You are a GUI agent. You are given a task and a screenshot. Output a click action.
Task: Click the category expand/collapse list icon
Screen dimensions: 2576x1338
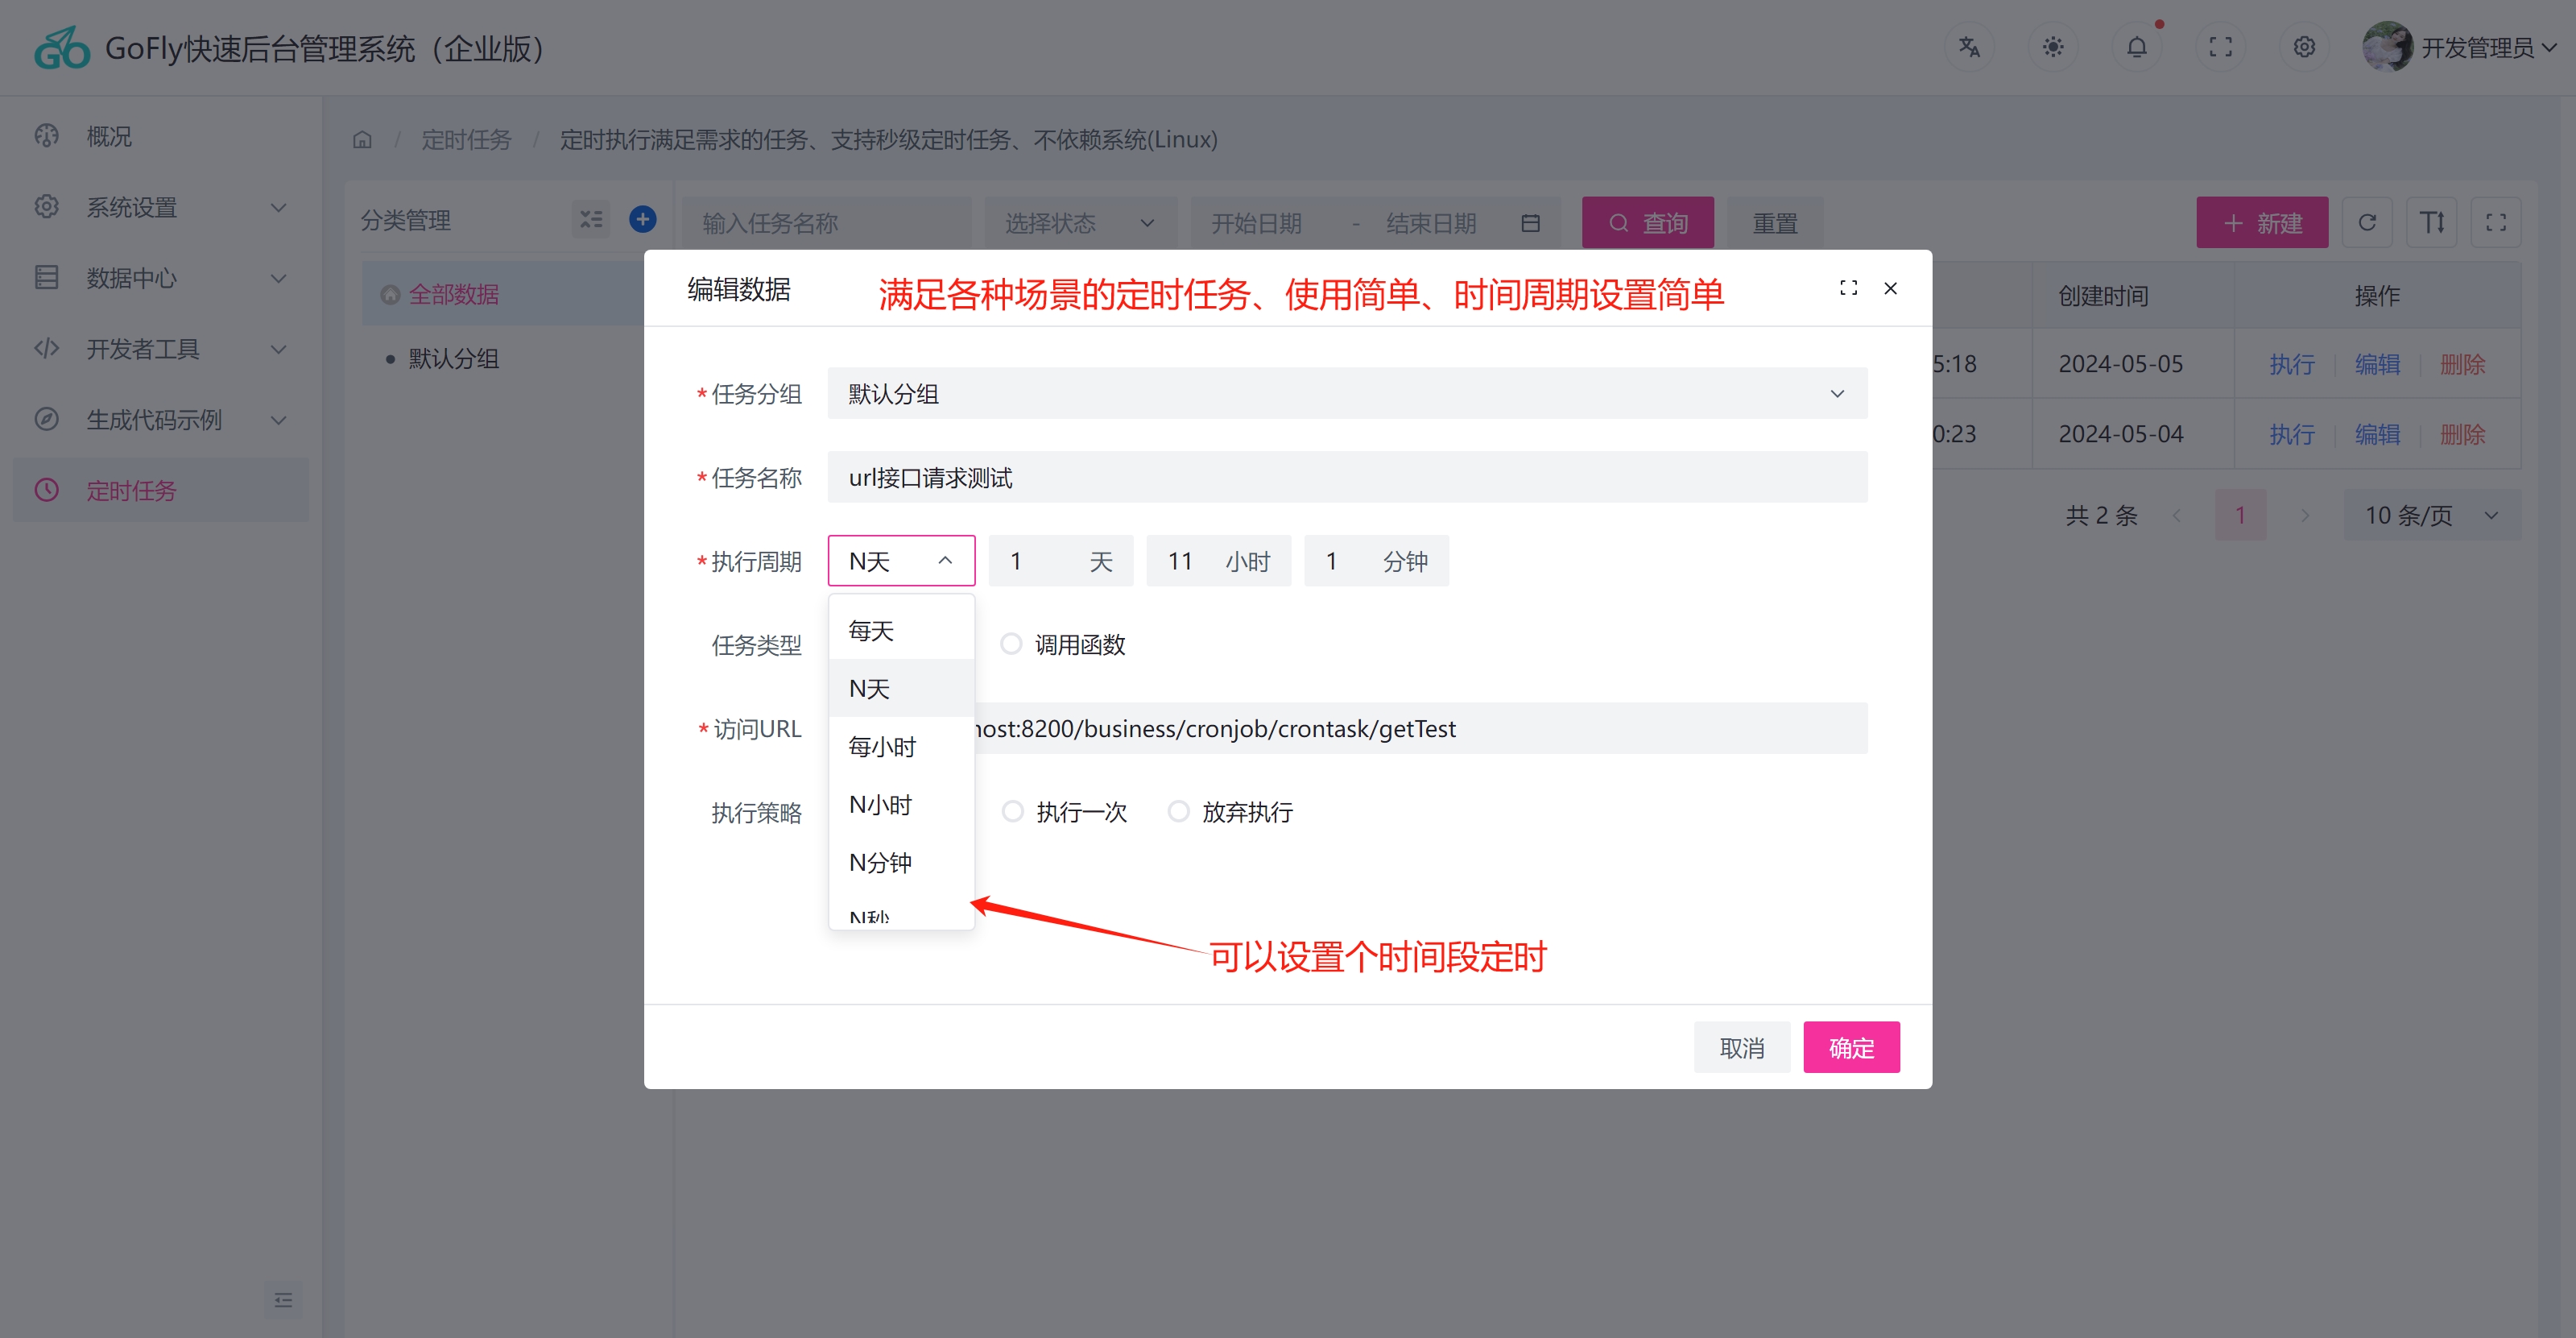[x=591, y=219]
